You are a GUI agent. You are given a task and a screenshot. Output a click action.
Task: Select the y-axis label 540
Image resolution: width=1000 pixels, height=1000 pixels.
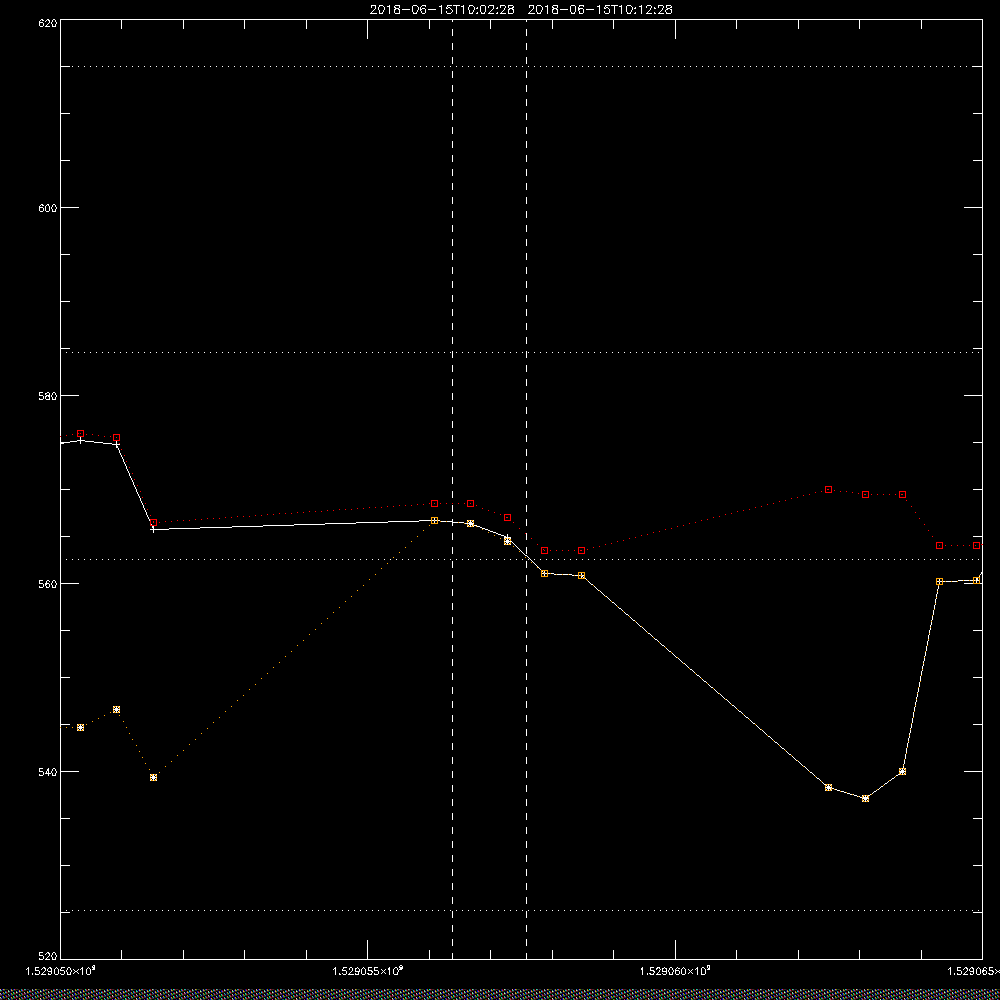click(48, 772)
